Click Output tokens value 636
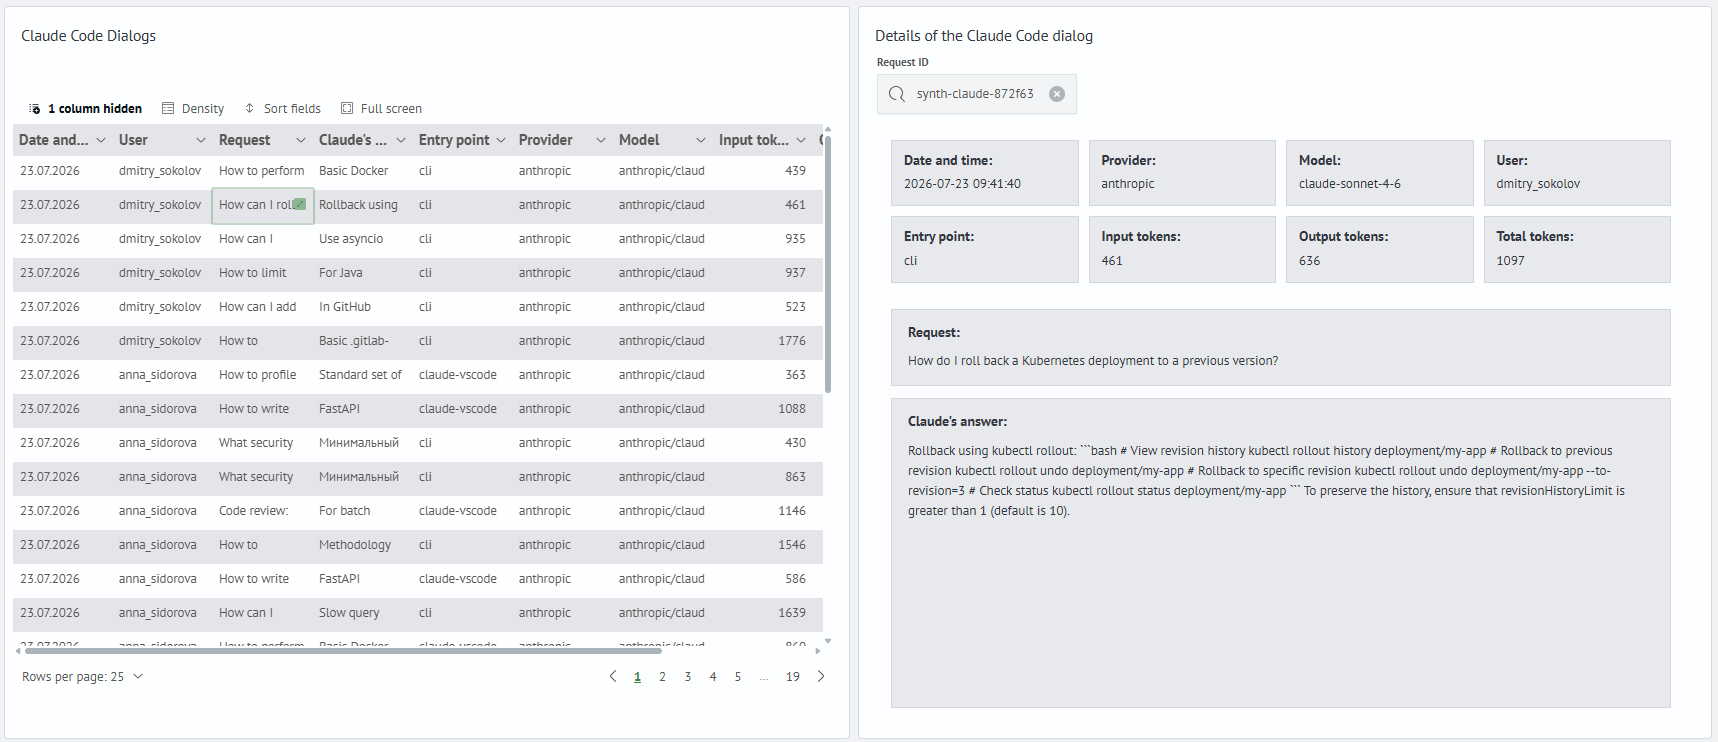Viewport: 1718px width, 742px height. point(1309,261)
